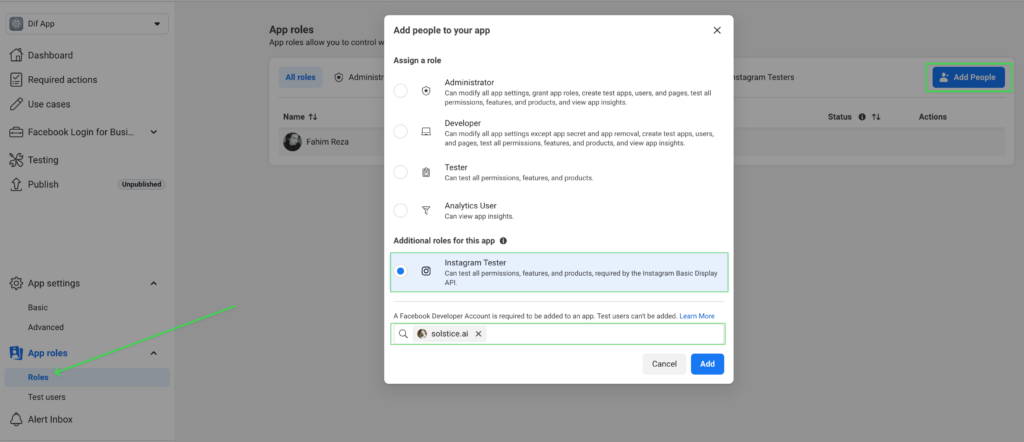Click the Additional roles info icon

pos(504,241)
